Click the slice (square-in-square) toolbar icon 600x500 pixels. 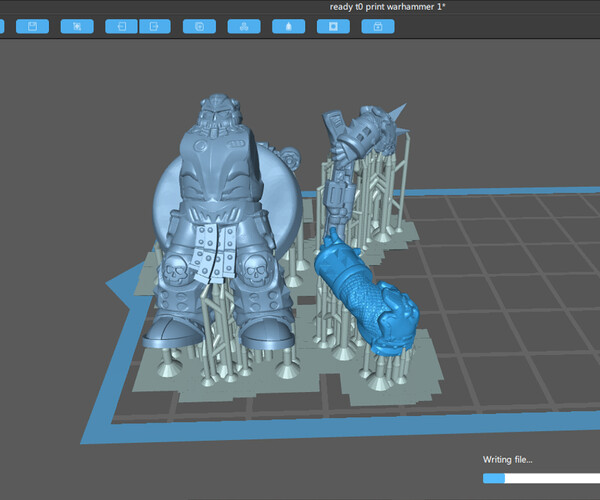pyautogui.click(x=333, y=26)
